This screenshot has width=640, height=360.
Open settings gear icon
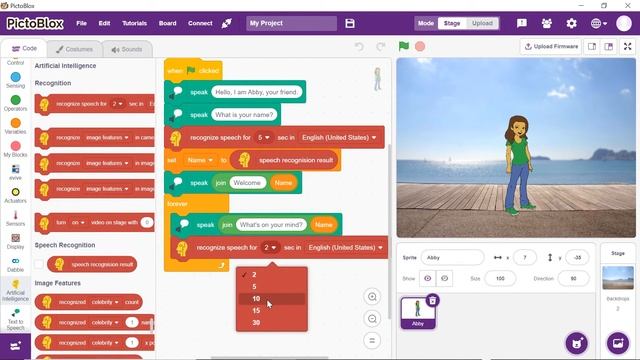[x=571, y=23]
